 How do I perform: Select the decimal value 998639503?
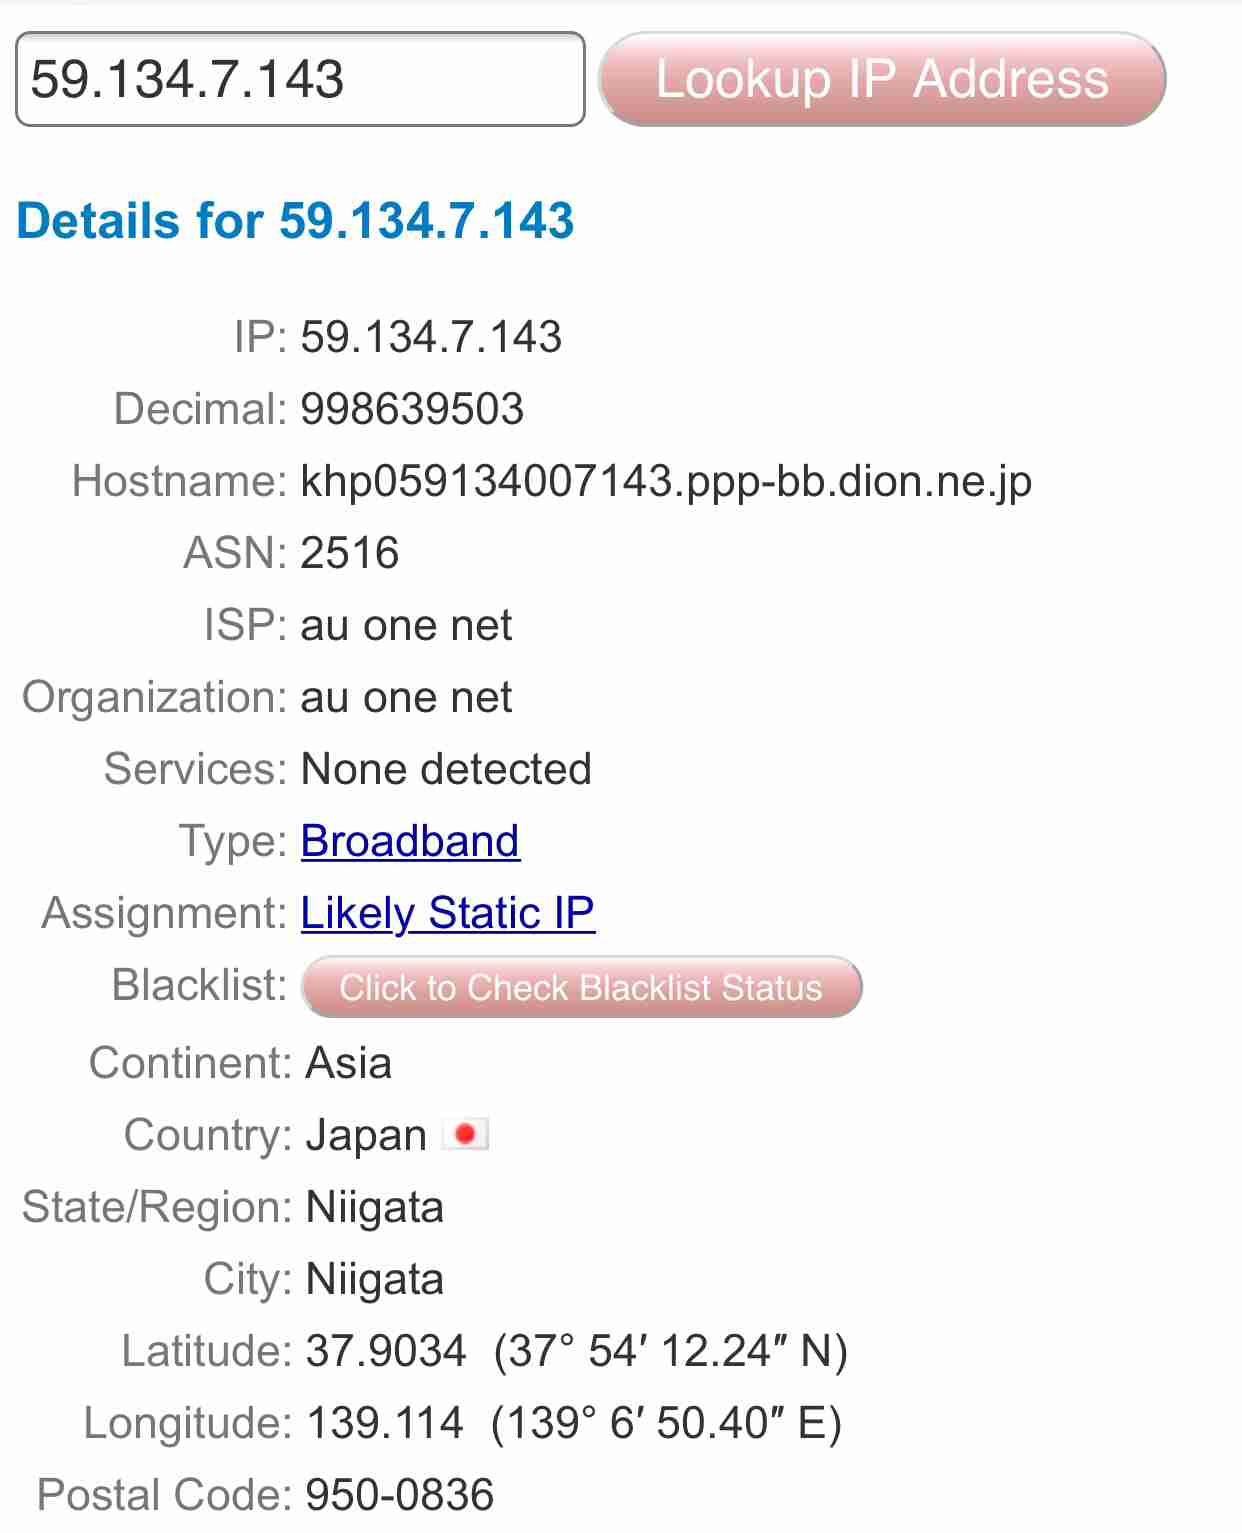pos(412,409)
